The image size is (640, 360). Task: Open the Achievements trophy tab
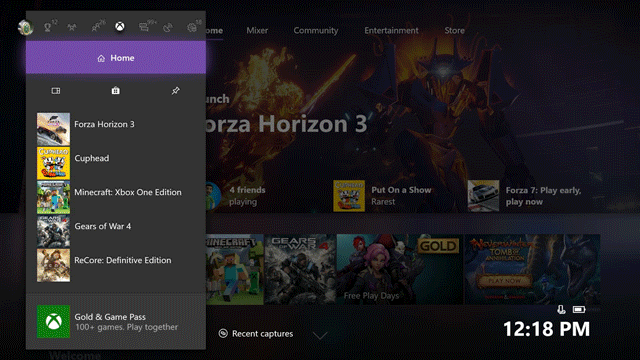[x=48, y=27]
